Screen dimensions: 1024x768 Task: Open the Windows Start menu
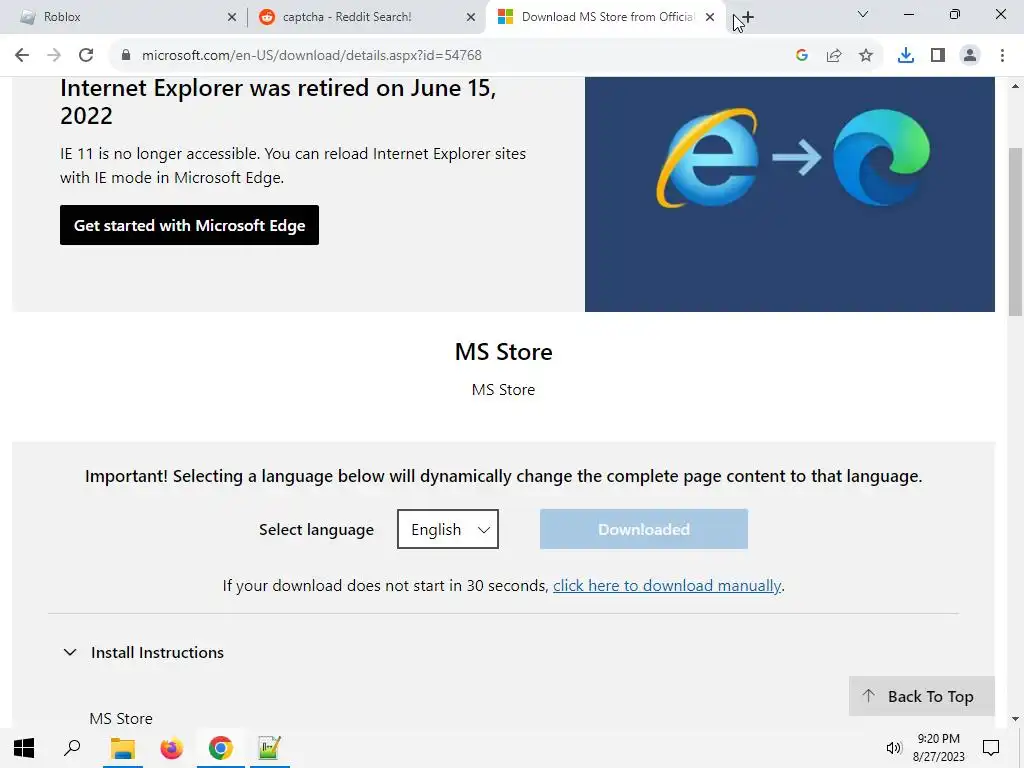[24, 748]
